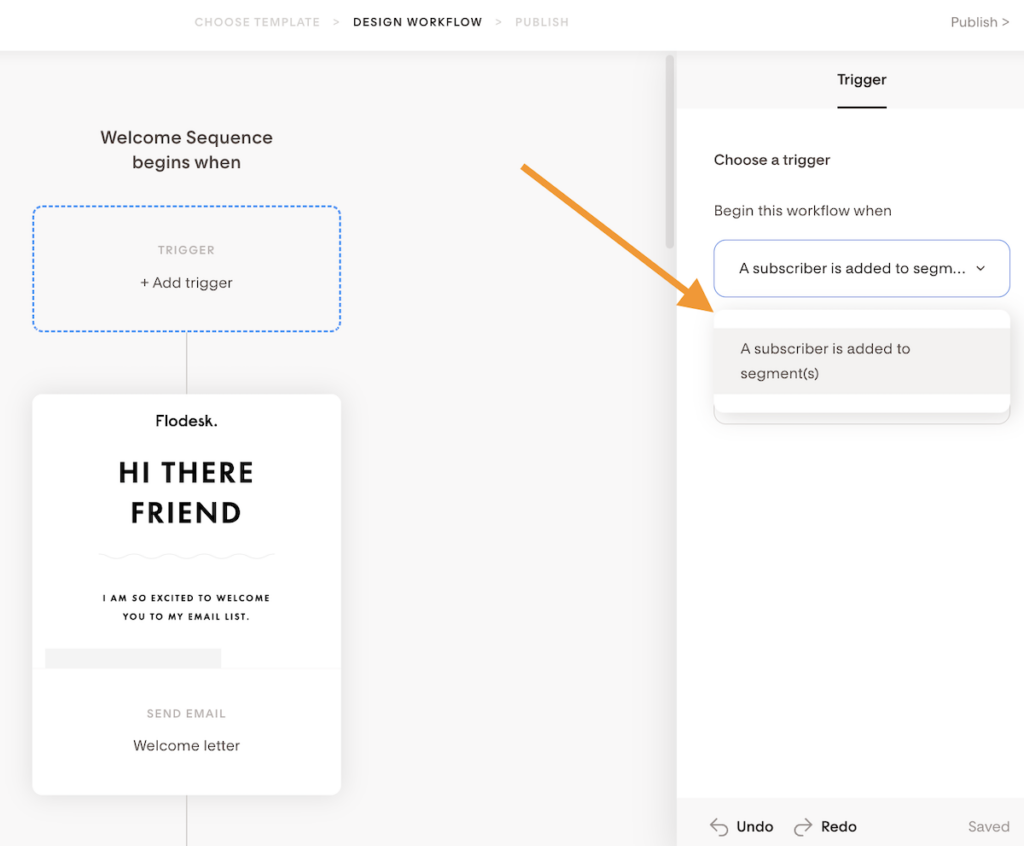Switch to the Trigger tab
This screenshot has width=1024, height=846.
click(x=861, y=80)
